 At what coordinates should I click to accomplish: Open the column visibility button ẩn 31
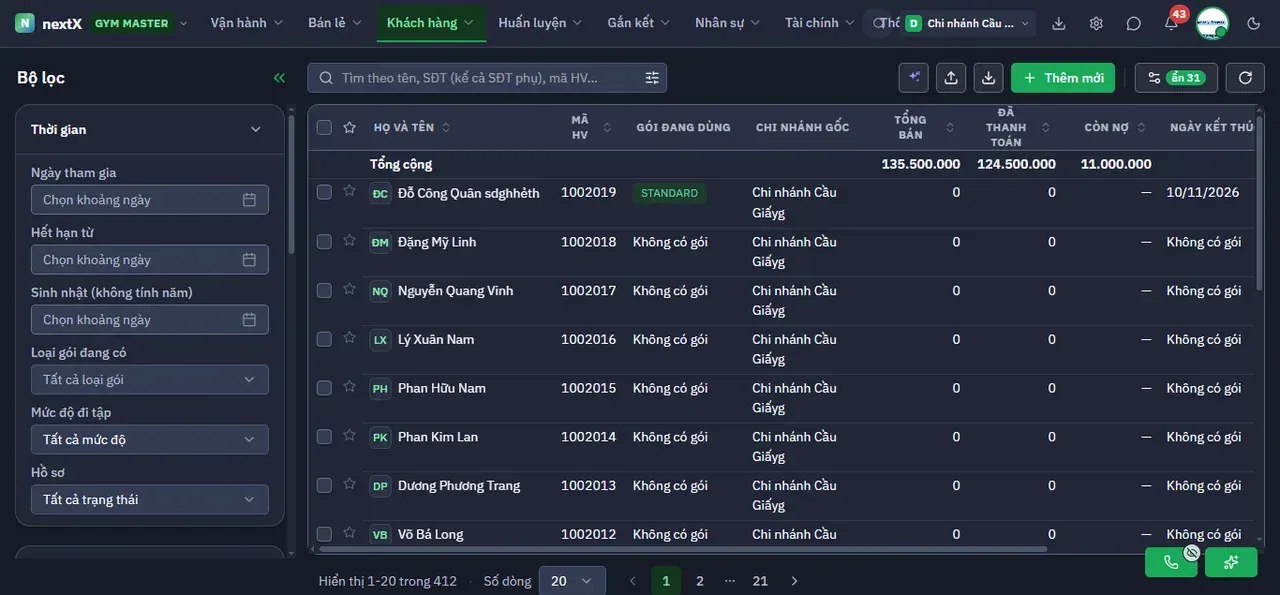[1177, 78]
